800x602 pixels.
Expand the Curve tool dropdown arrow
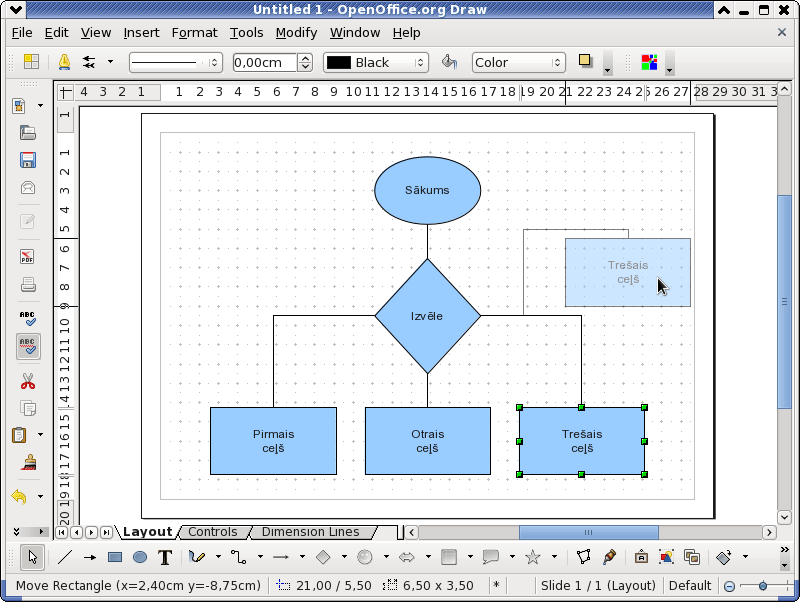[218, 557]
